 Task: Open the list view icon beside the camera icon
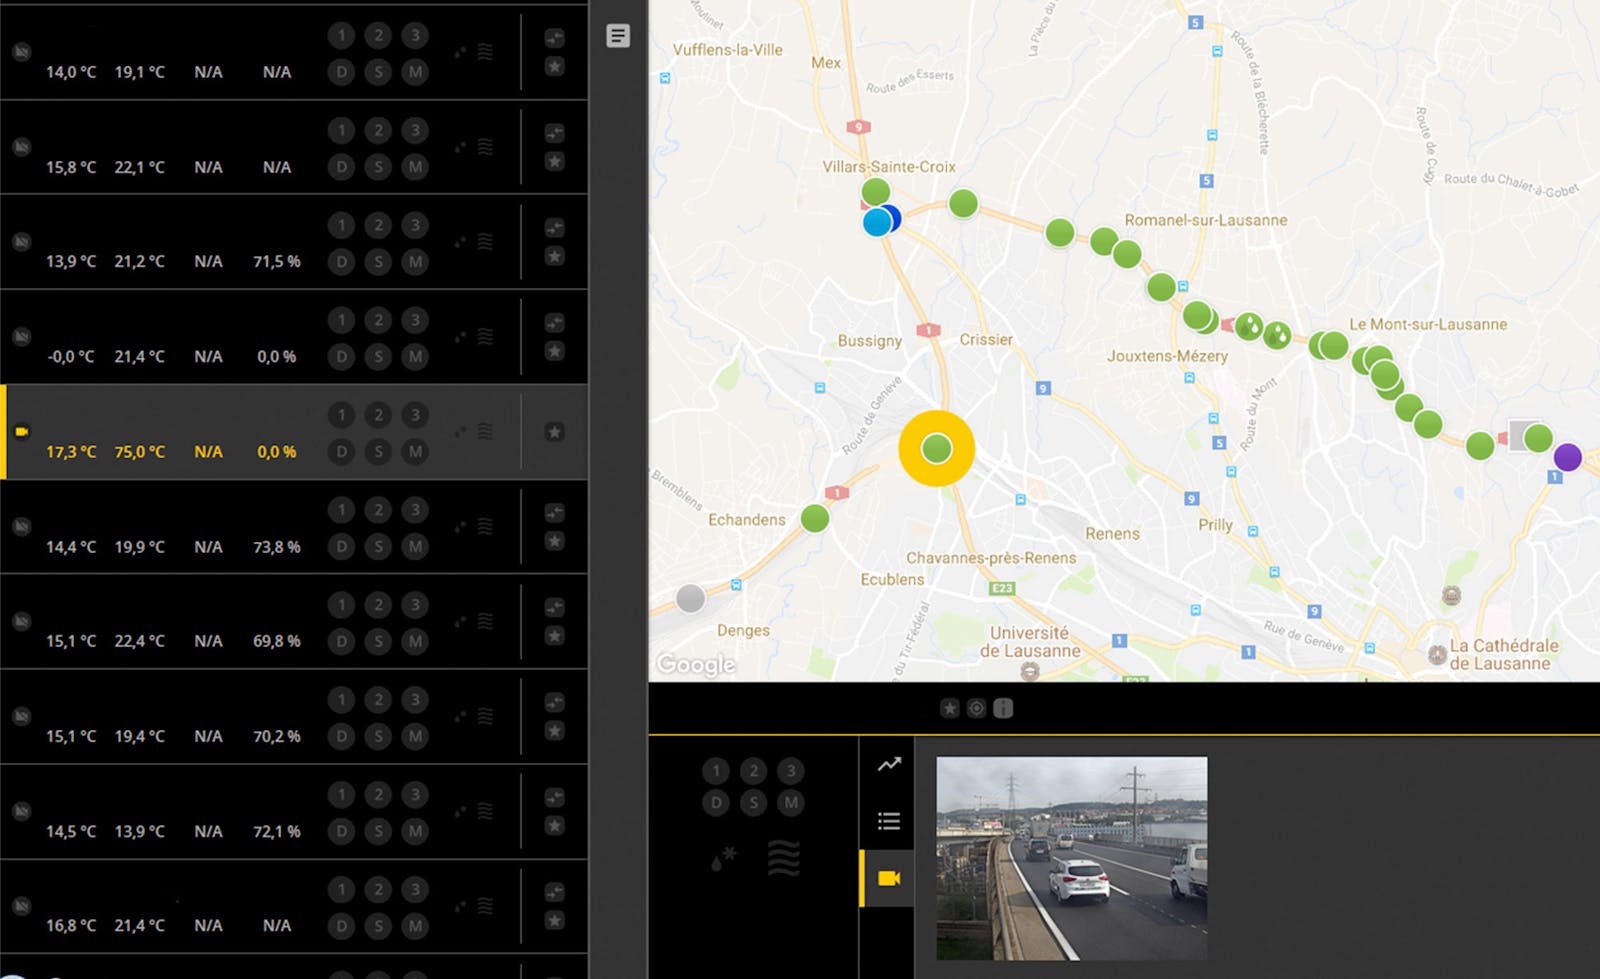pyautogui.click(x=888, y=821)
